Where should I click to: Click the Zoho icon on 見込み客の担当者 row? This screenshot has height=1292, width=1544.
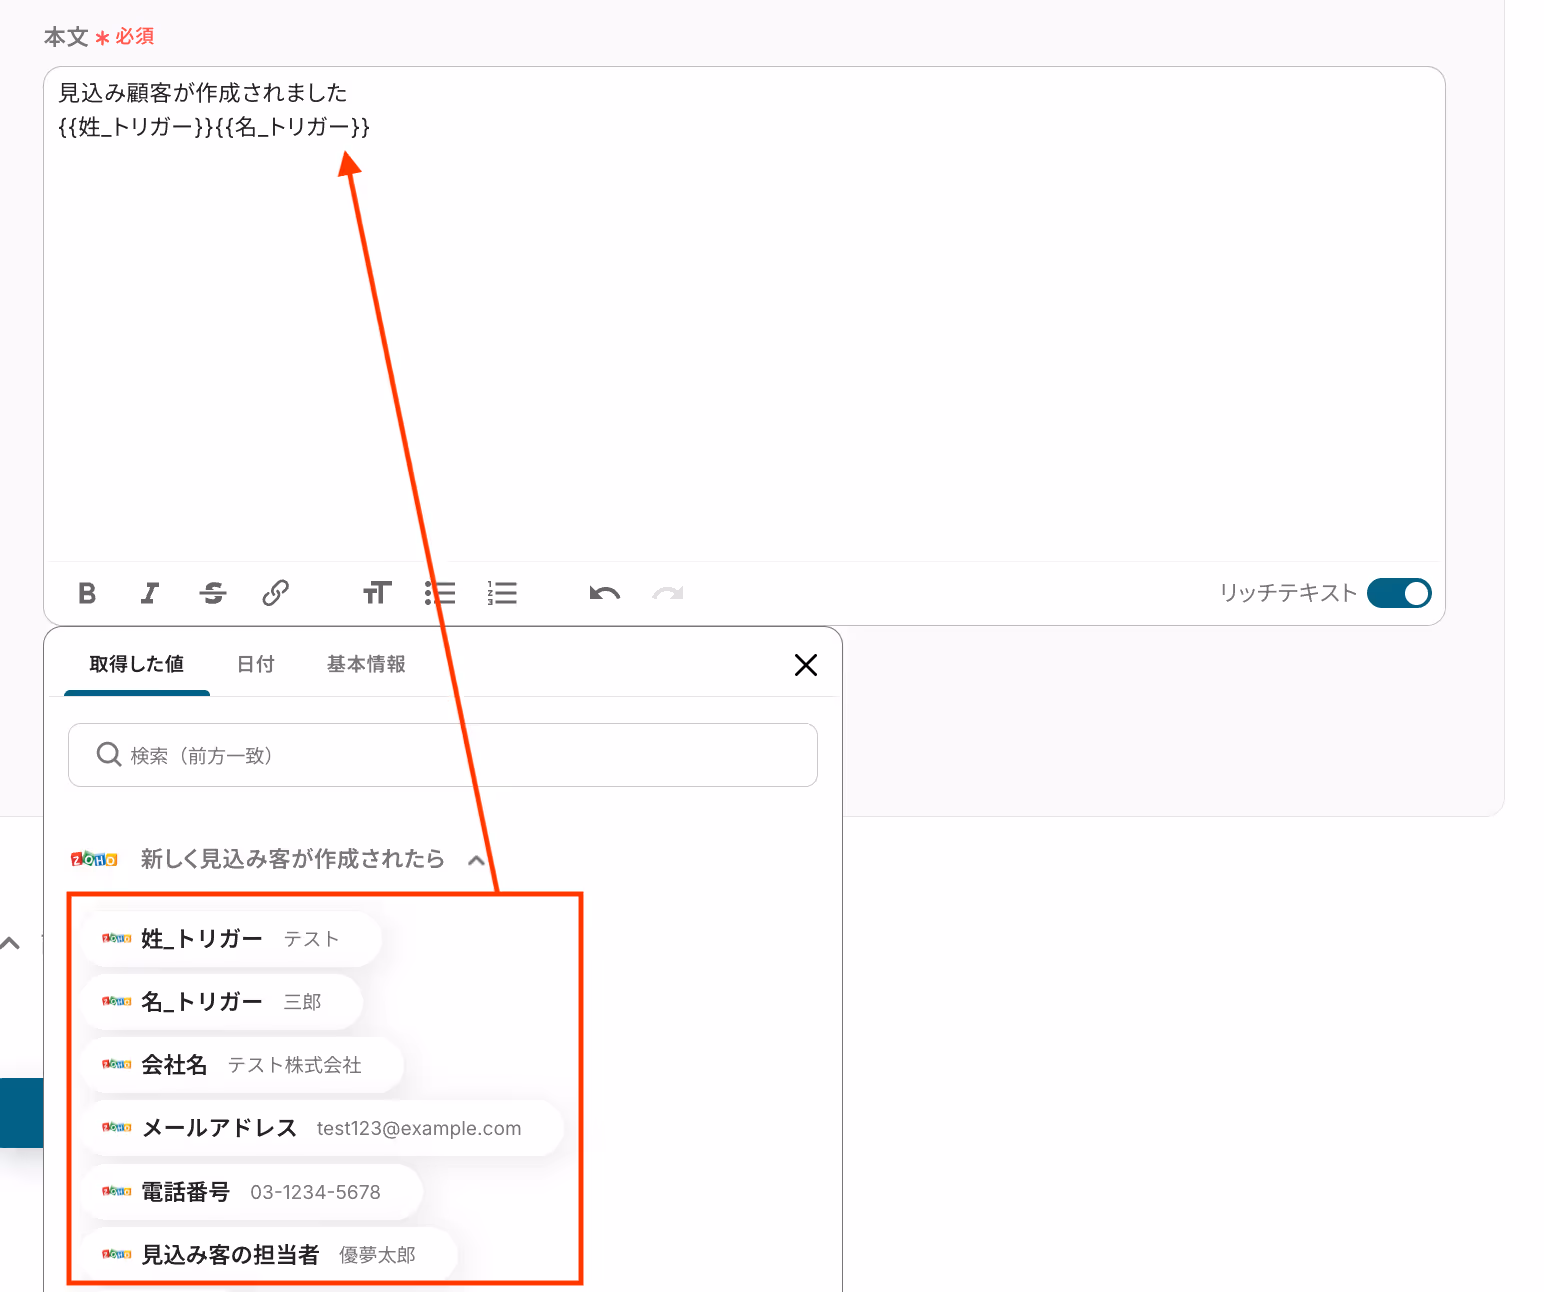click(x=117, y=1254)
